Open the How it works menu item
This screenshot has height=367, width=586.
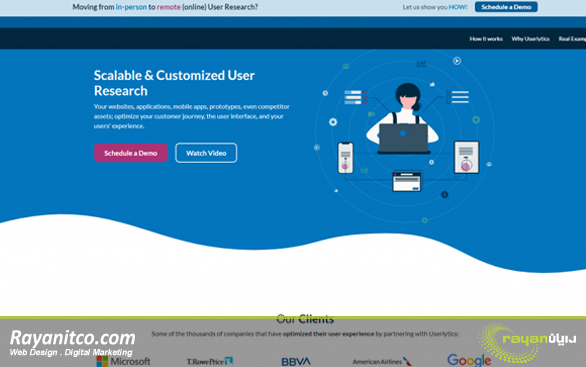pos(486,39)
